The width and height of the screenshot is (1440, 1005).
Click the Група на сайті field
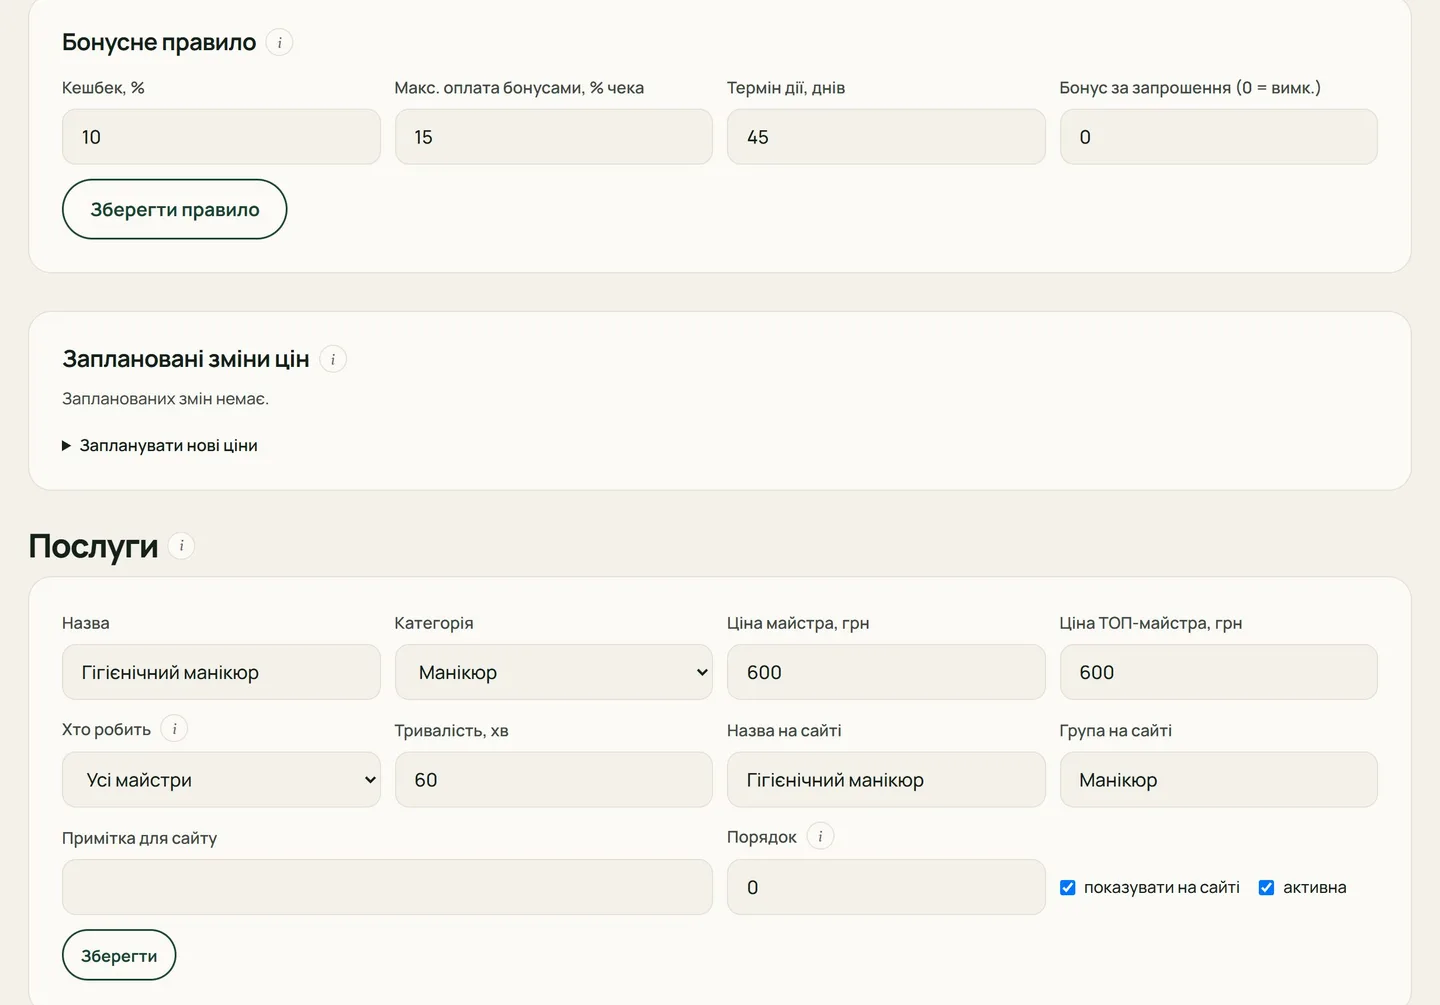tap(1218, 780)
